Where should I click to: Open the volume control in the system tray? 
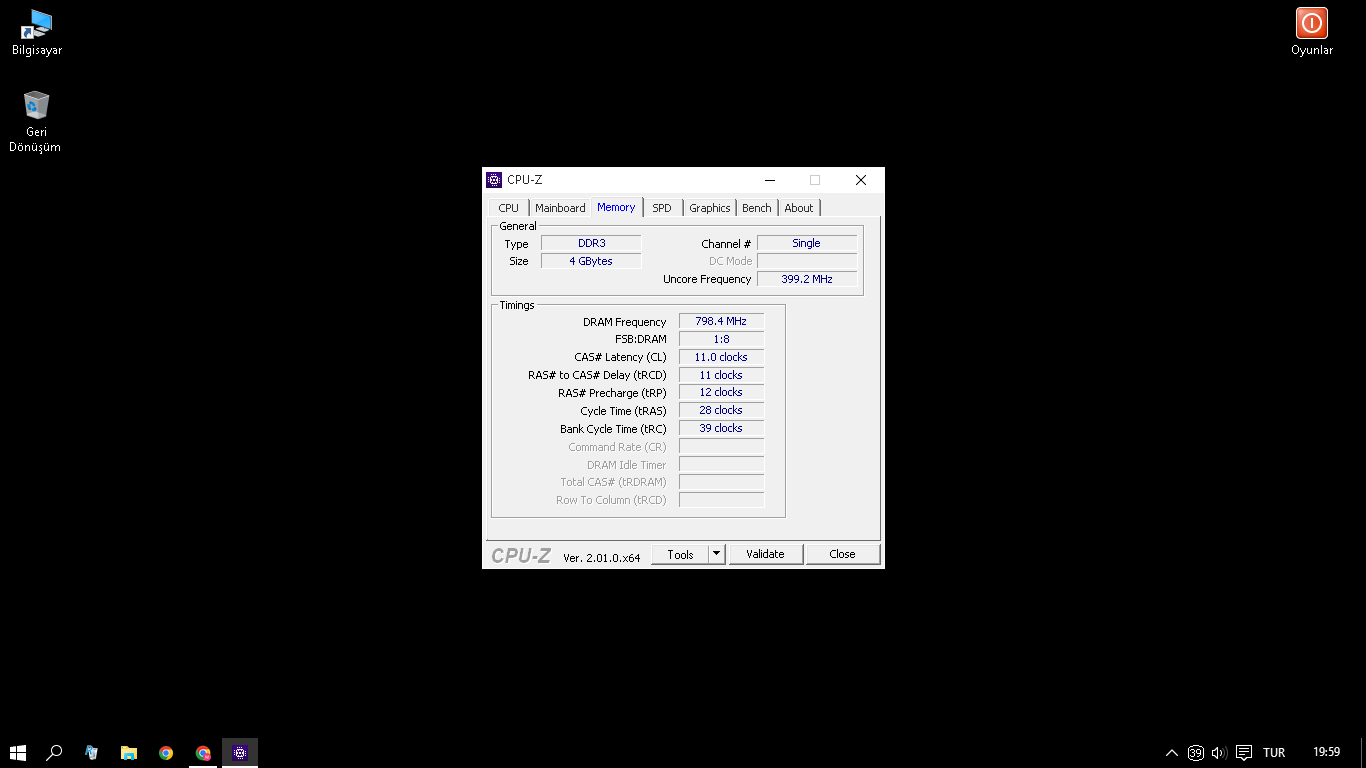tap(1219, 753)
